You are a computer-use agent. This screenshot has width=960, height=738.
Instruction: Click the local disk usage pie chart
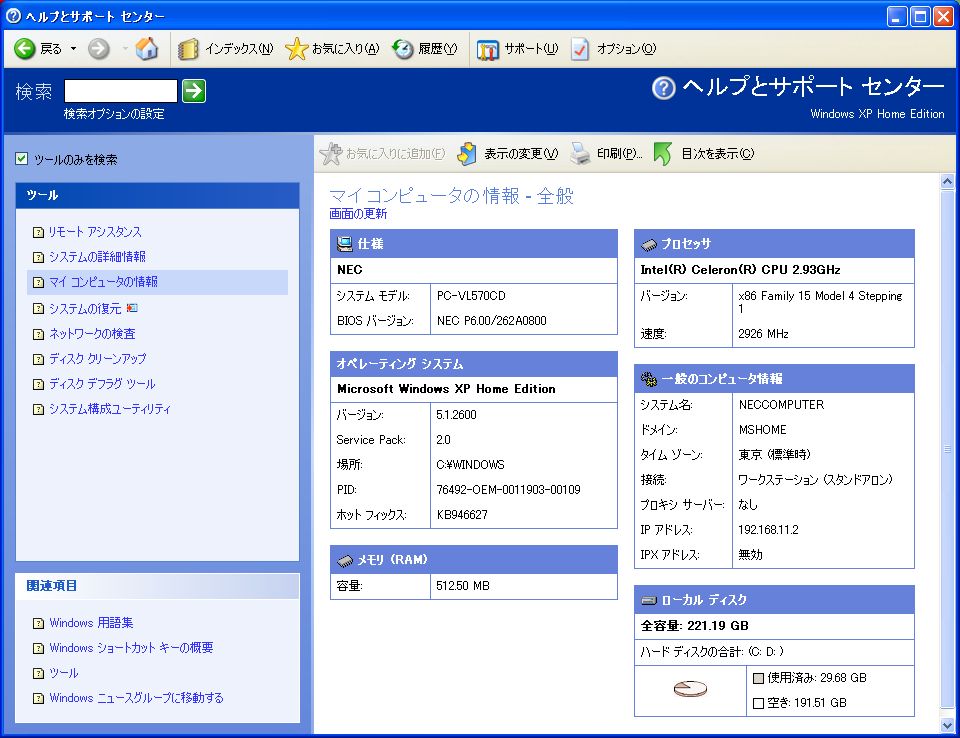click(x=689, y=690)
